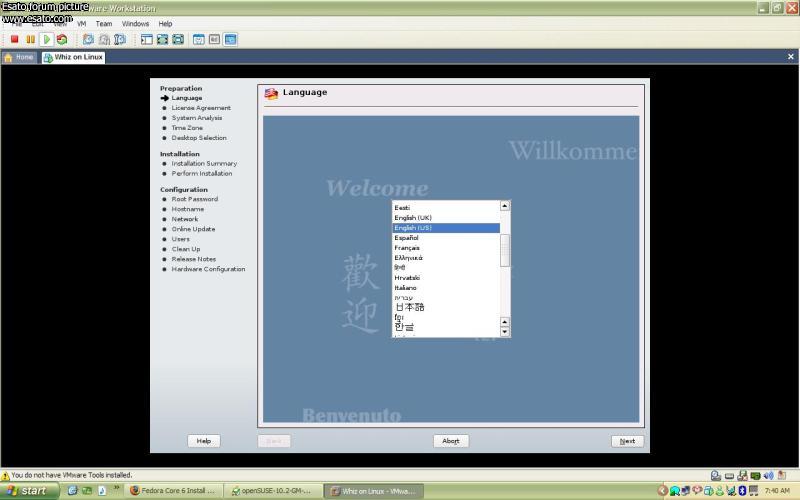Select Japanese 日本語 in the language list
The image size is (800, 500).
coord(446,307)
